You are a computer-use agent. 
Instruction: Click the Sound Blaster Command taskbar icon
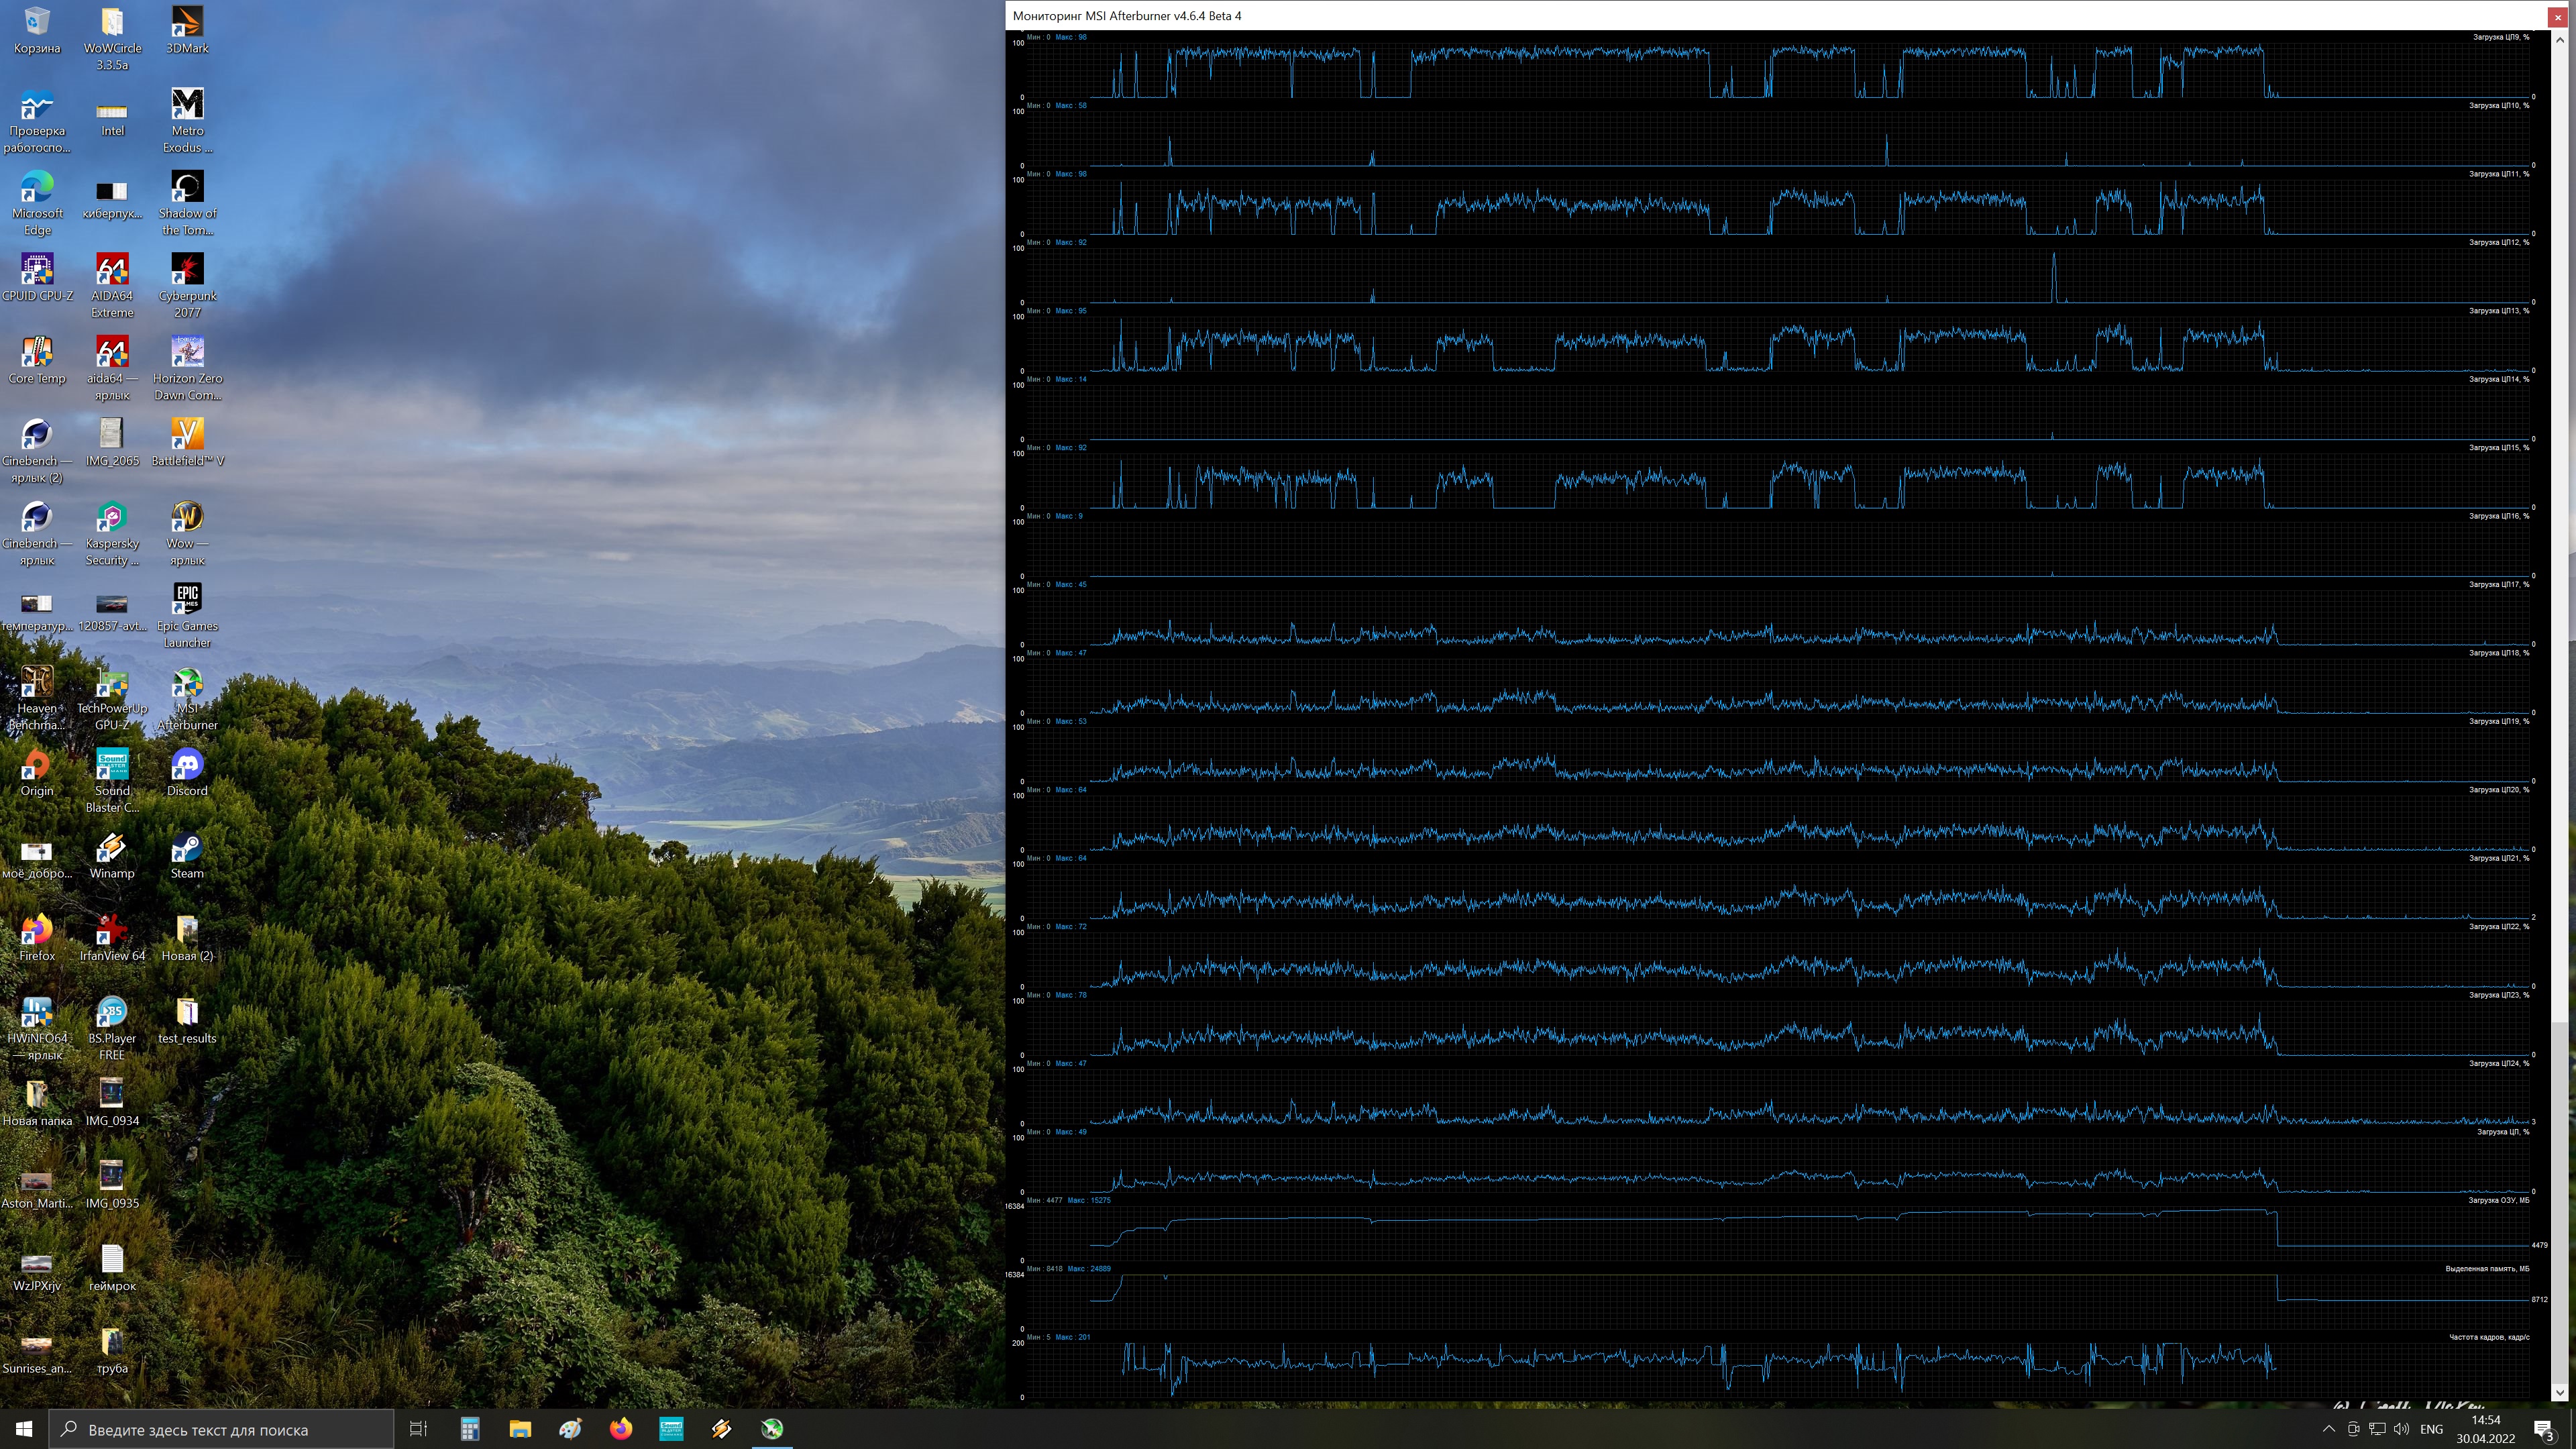tap(671, 1429)
